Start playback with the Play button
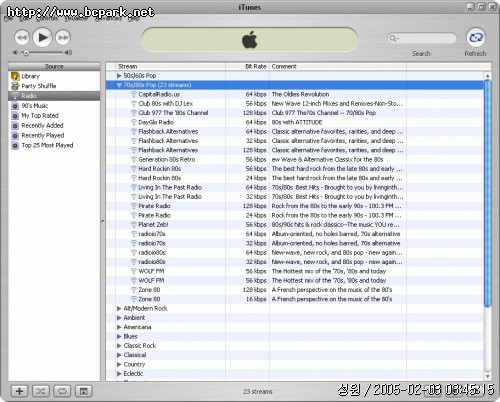Image resolution: width=500 pixels, height=402 pixels. [x=42, y=37]
